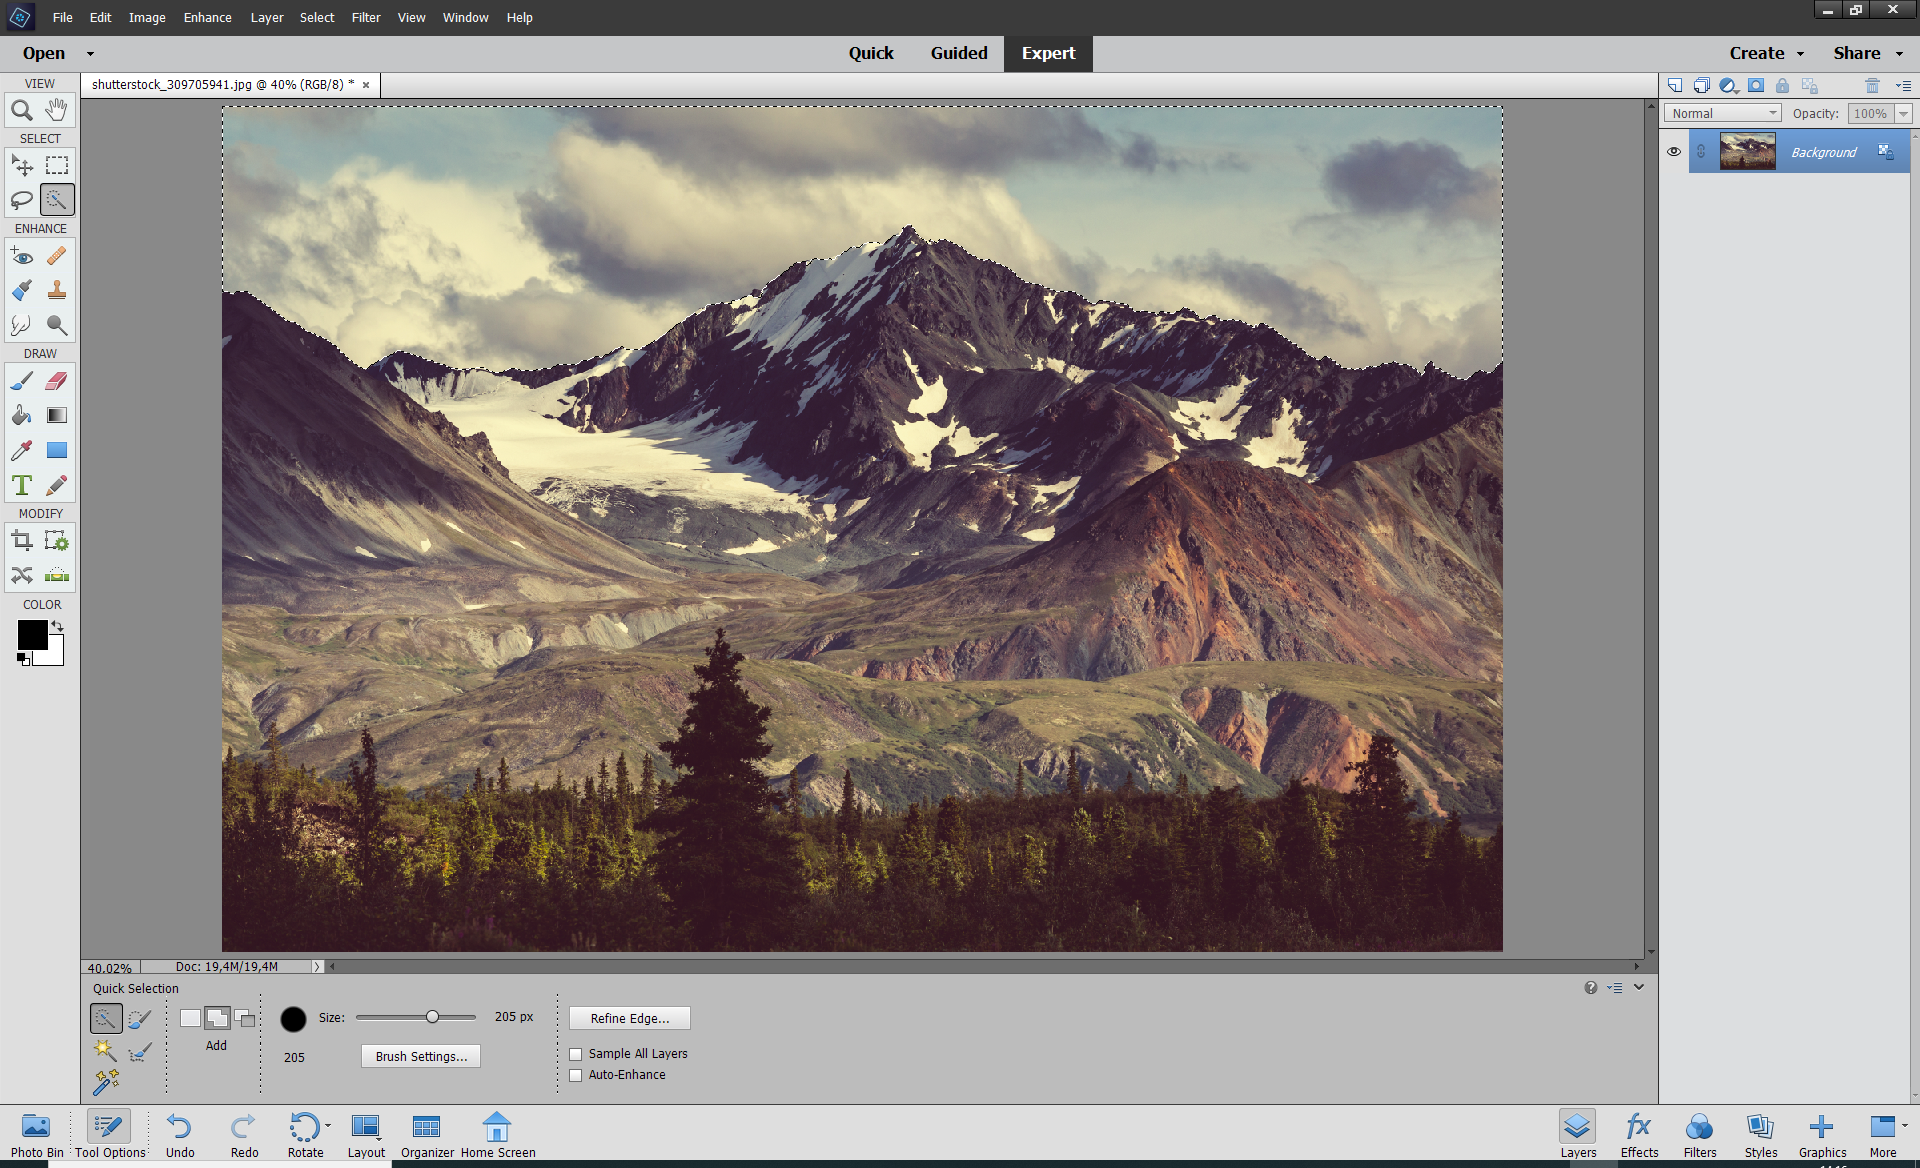Select the Hand tool
The height and width of the screenshot is (1168, 1920).
pyautogui.click(x=57, y=110)
